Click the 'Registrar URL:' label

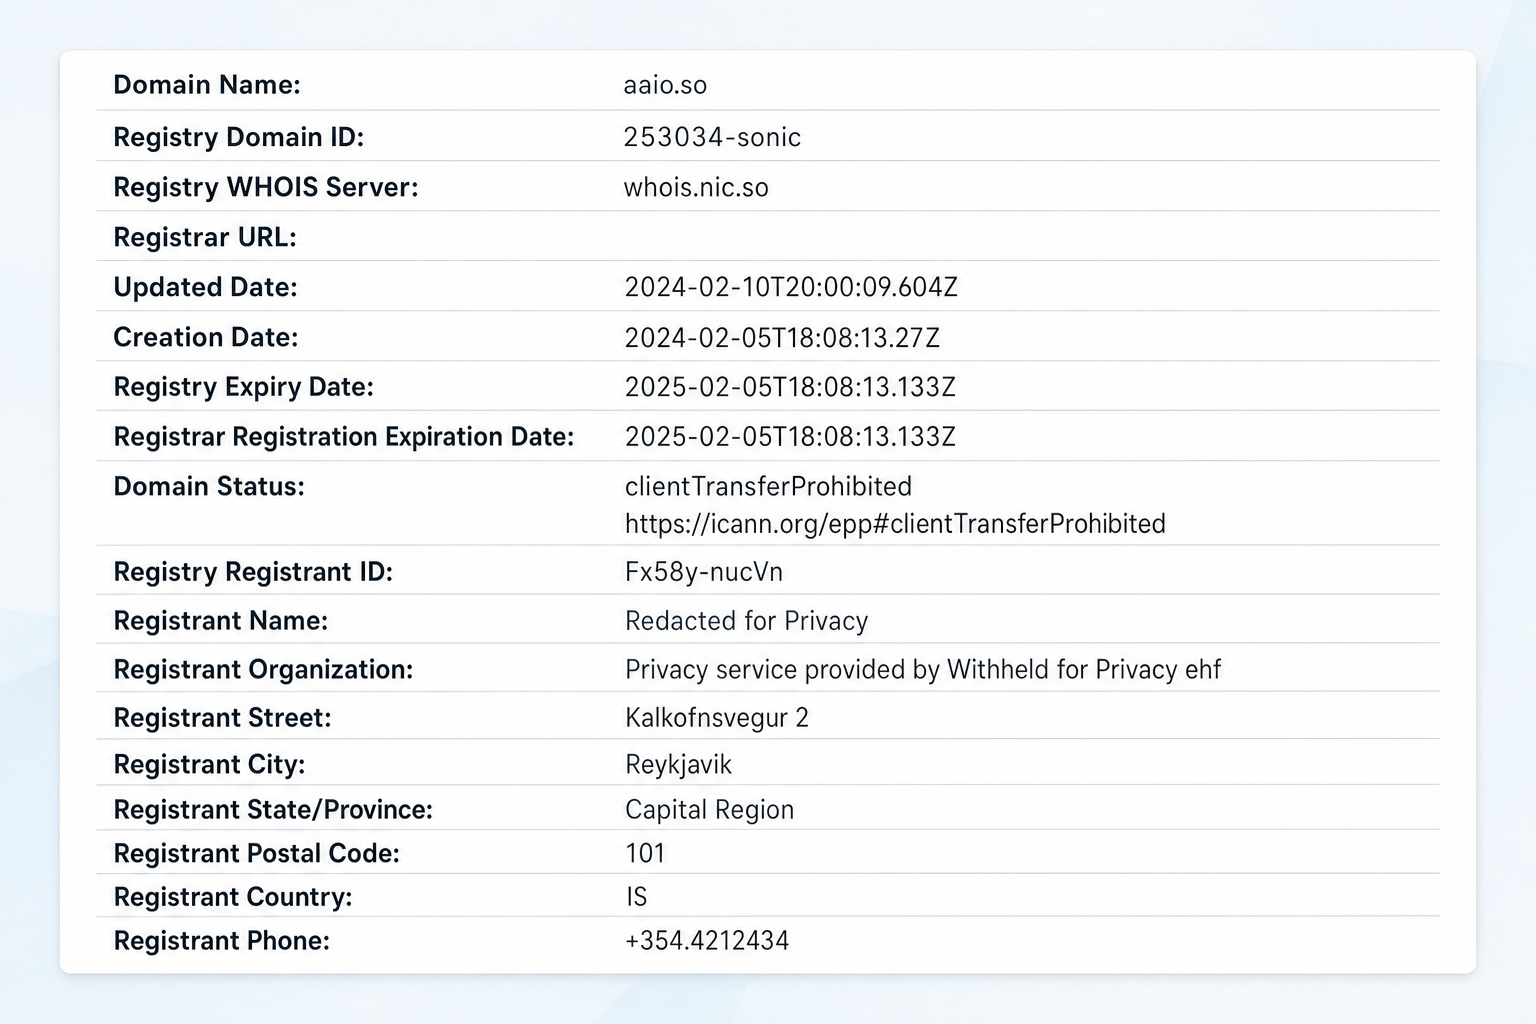tap(205, 237)
